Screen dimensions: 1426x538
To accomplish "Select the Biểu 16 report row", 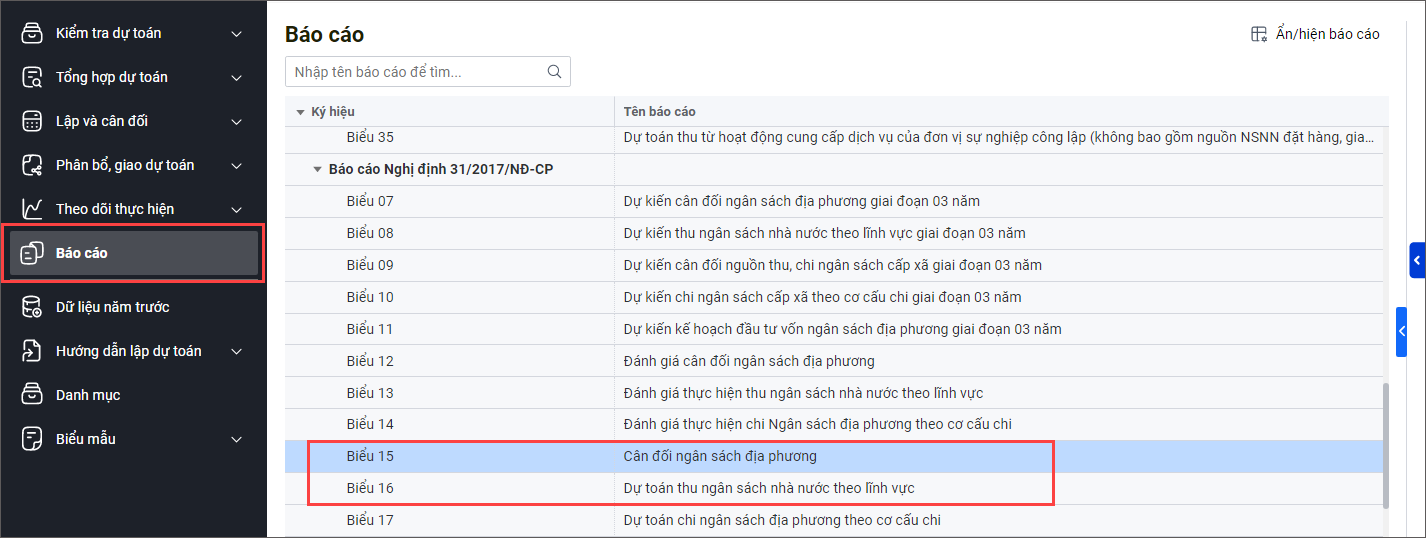I will (x=370, y=488).
